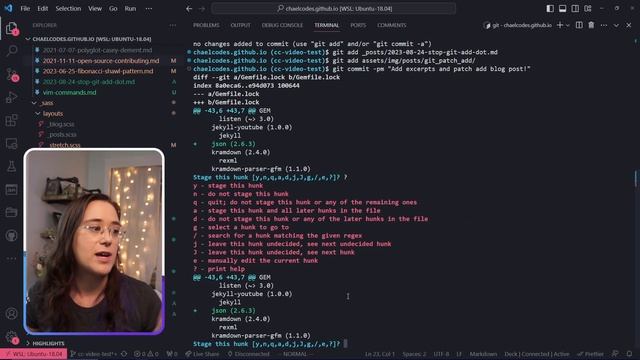640x360 pixels.
Task: Open Explorer views and more actions
Action: point(173,25)
